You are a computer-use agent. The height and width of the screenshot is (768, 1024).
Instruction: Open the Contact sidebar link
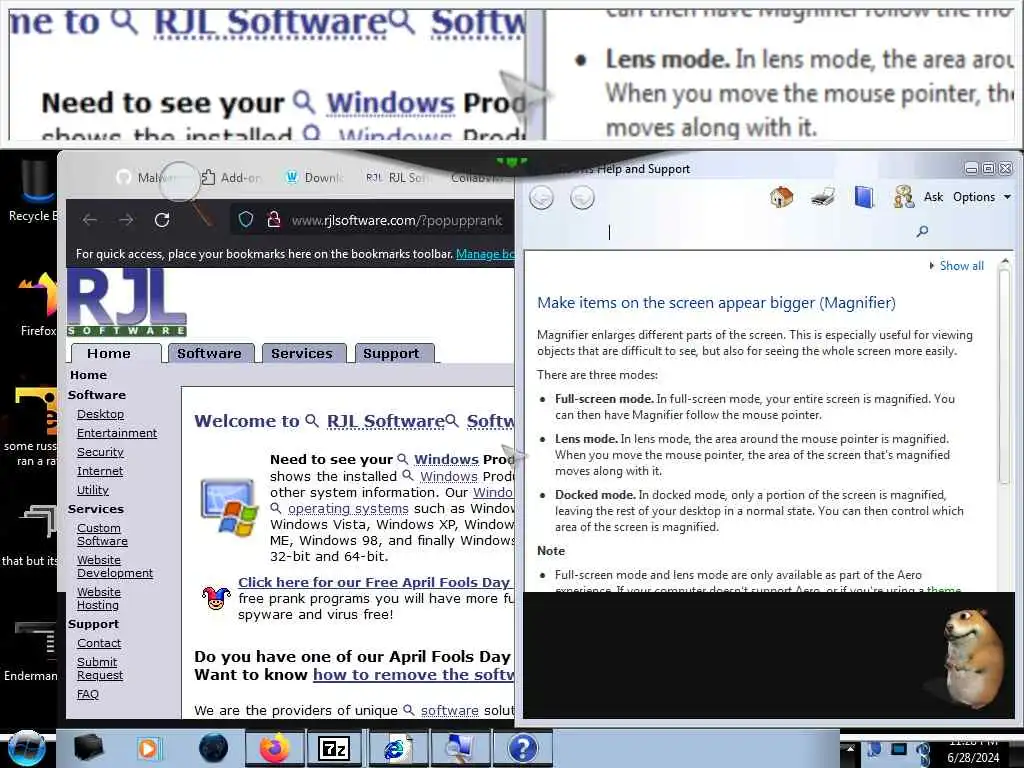(99, 643)
